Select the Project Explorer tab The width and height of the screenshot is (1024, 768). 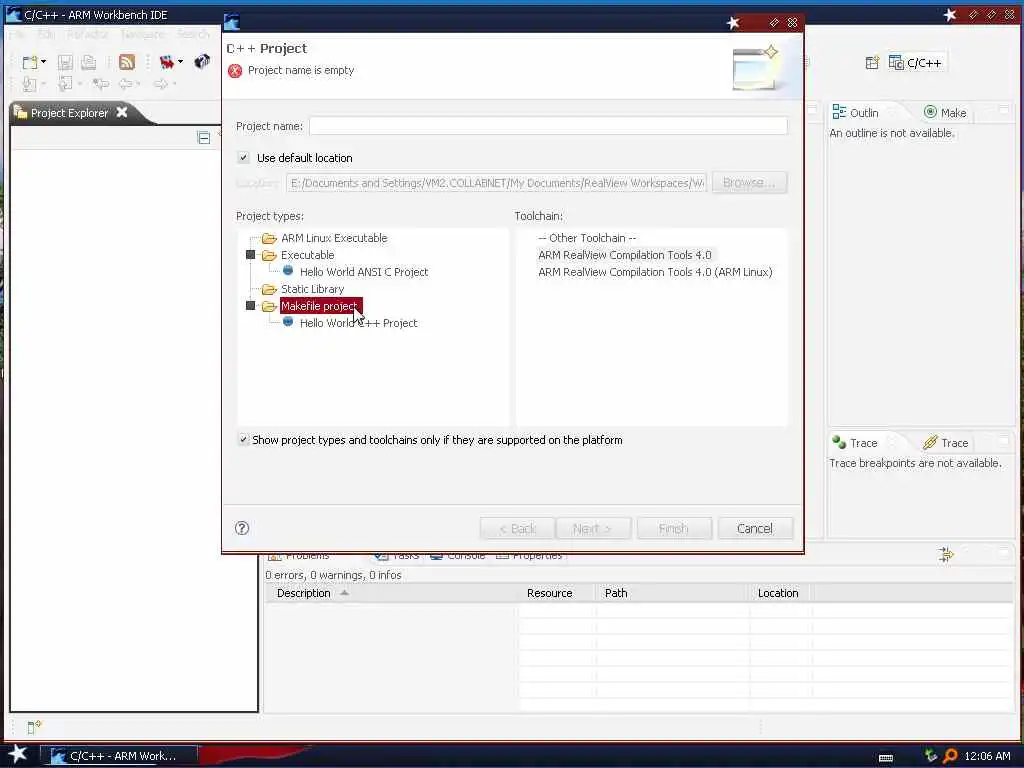coord(69,113)
